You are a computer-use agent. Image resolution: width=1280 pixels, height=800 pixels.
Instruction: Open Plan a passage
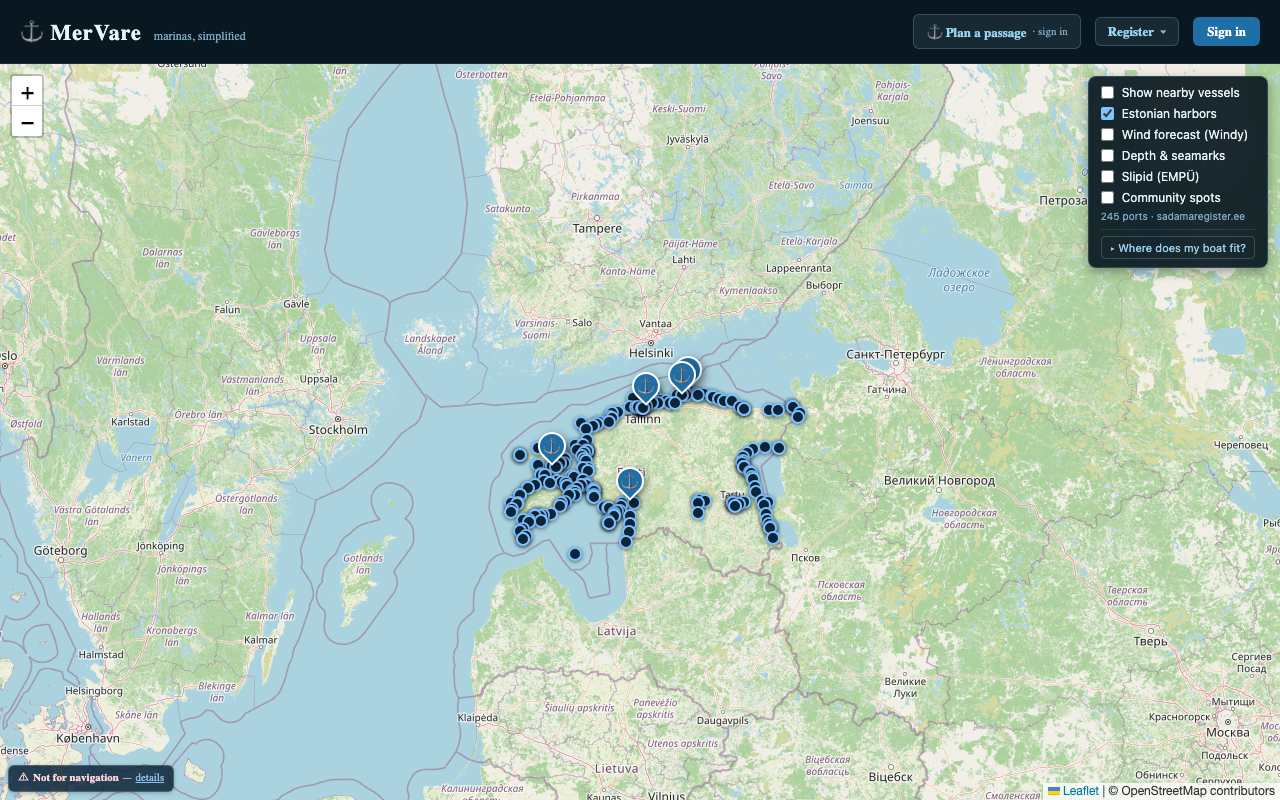996,32
